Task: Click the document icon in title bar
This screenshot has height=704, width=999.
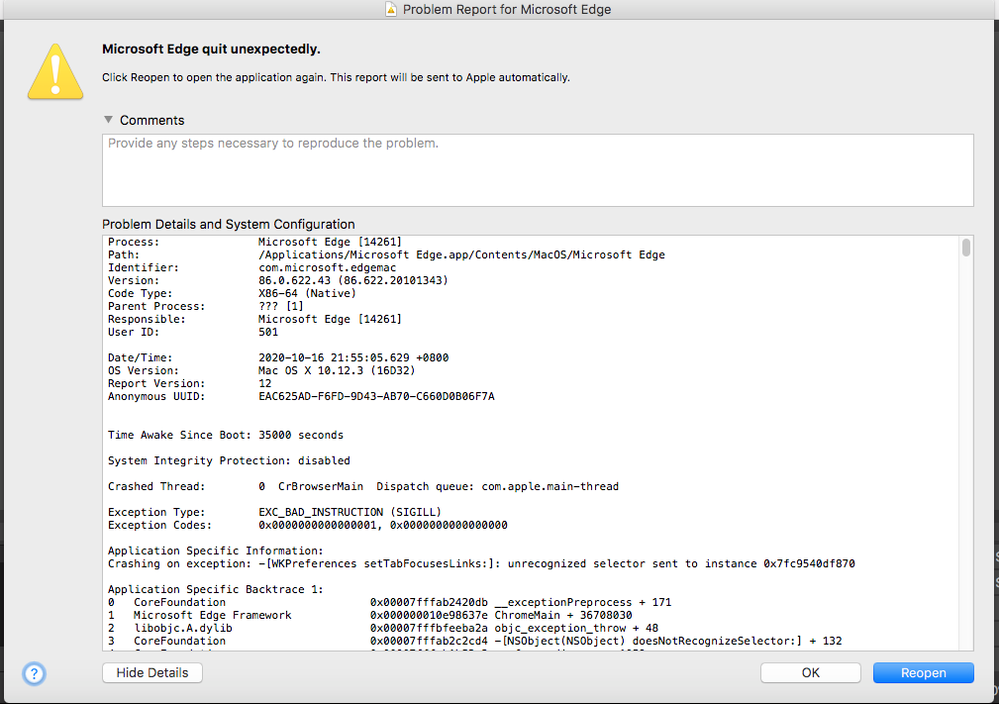Action: [391, 10]
